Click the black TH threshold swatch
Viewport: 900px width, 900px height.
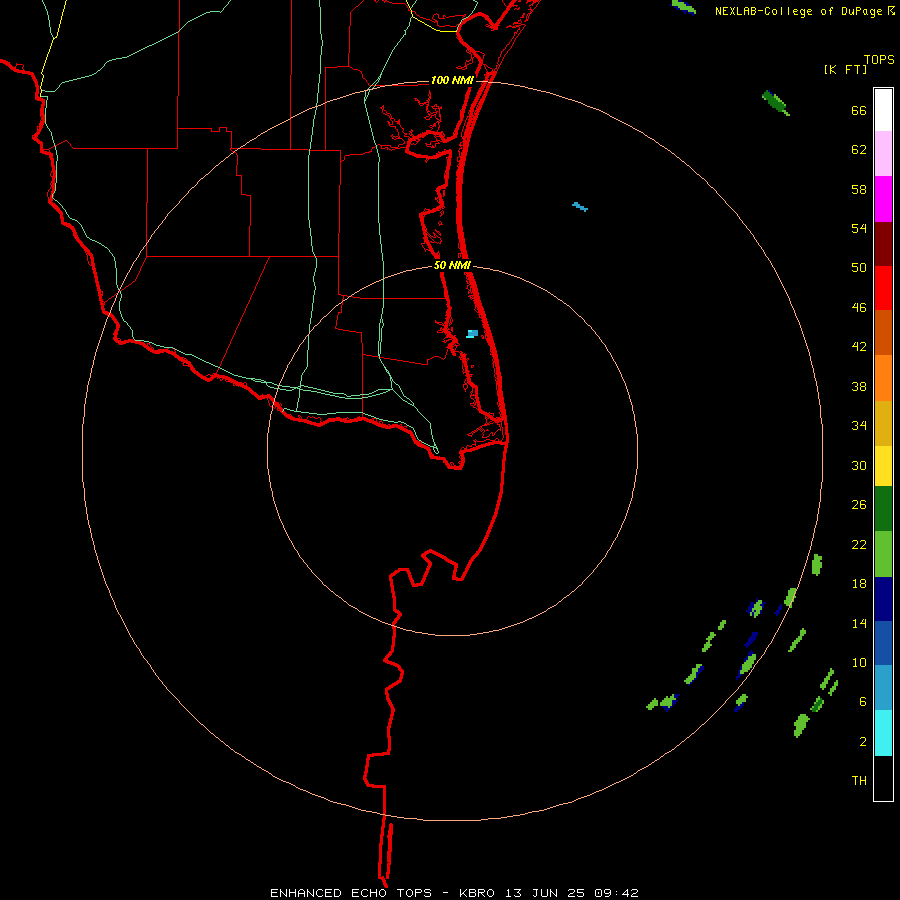pos(883,778)
